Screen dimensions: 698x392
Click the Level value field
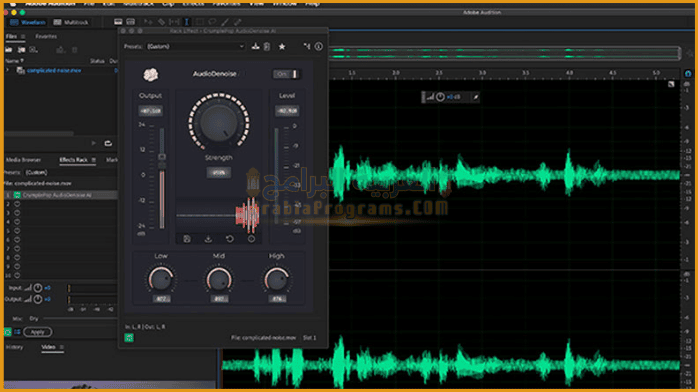click(x=287, y=111)
